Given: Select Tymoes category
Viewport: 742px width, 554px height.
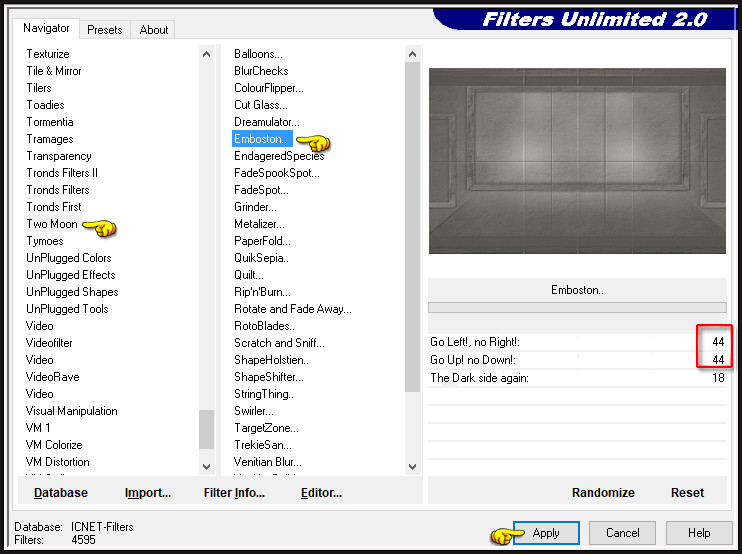Looking at the screenshot, I should tap(44, 241).
